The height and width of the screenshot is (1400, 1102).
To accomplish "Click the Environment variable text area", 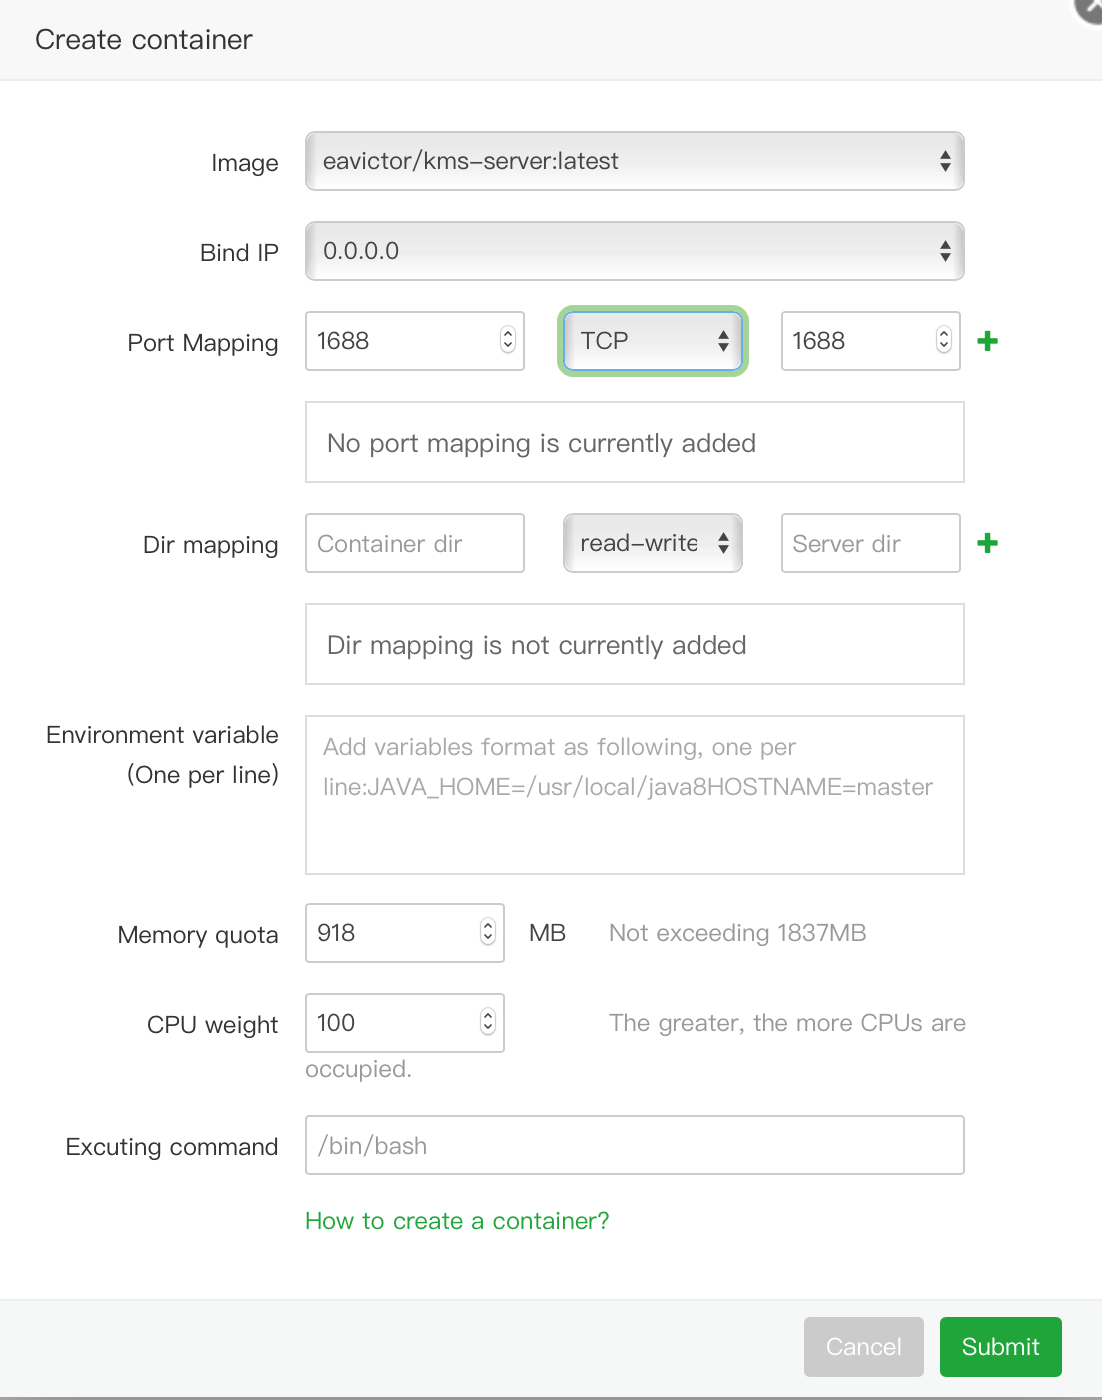I will [634, 793].
